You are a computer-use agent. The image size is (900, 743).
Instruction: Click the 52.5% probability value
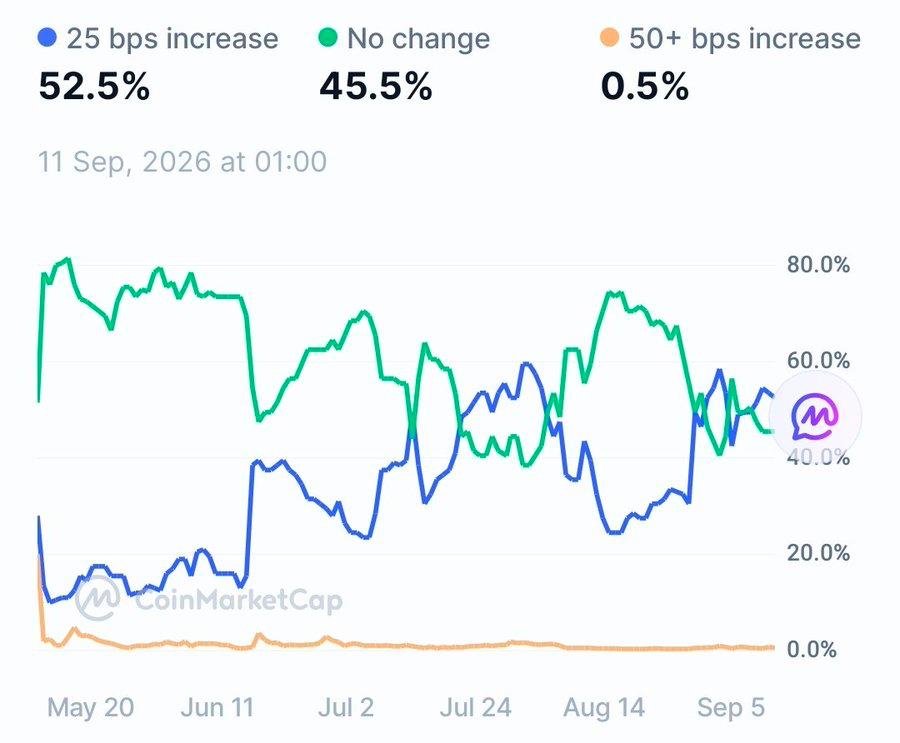click(94, 87)
